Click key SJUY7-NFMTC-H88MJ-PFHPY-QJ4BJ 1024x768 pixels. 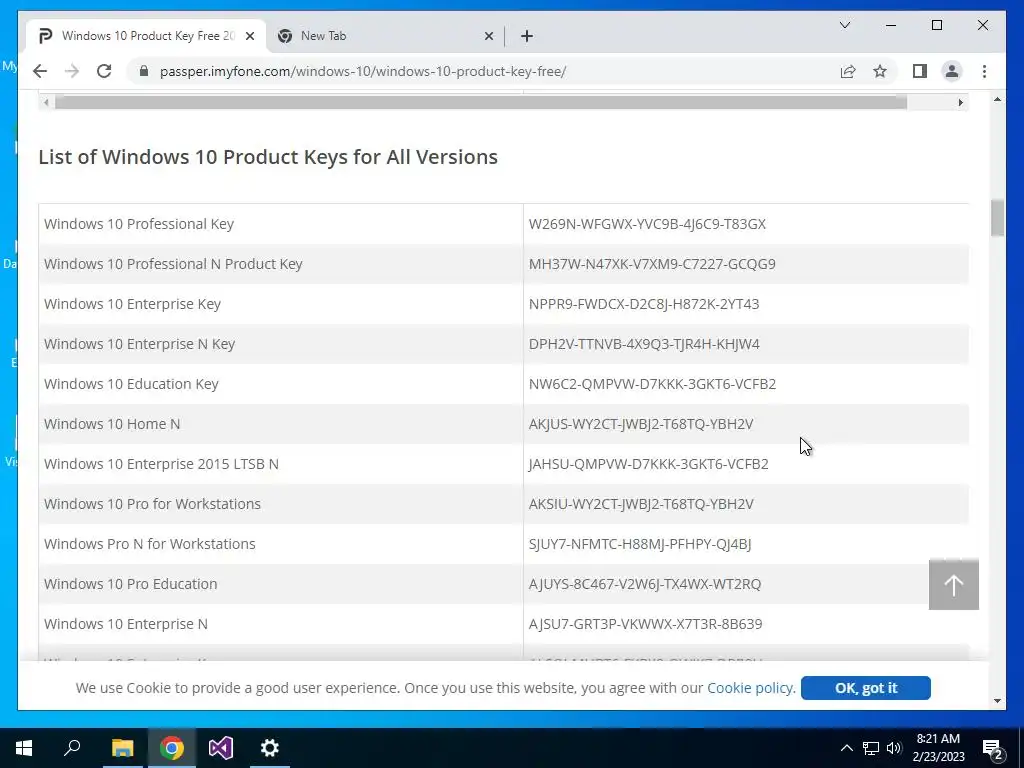640,544
